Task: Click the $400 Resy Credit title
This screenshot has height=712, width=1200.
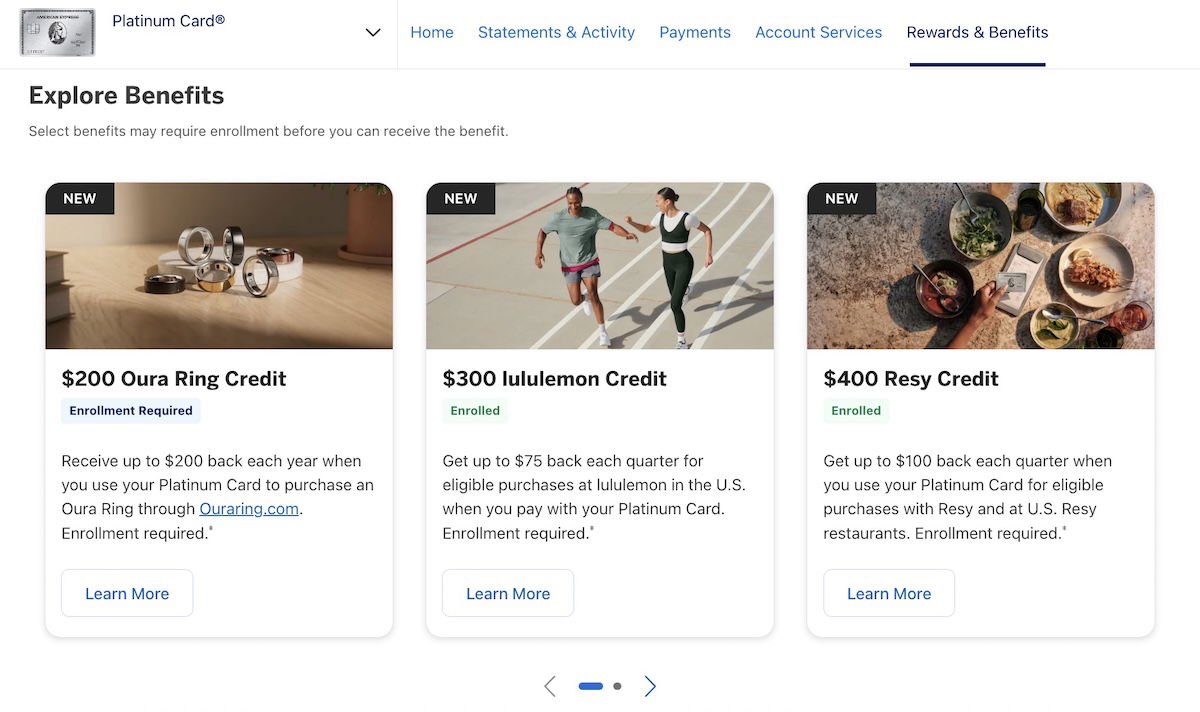Action: tap(911, 379)
